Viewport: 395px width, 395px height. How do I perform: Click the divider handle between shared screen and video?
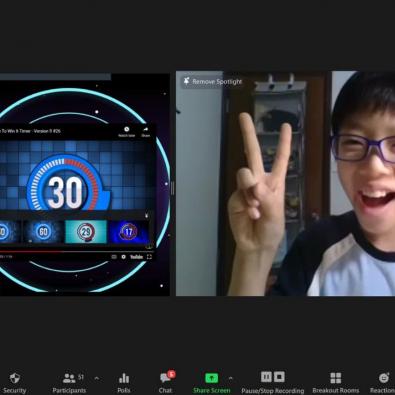(172, 188)
